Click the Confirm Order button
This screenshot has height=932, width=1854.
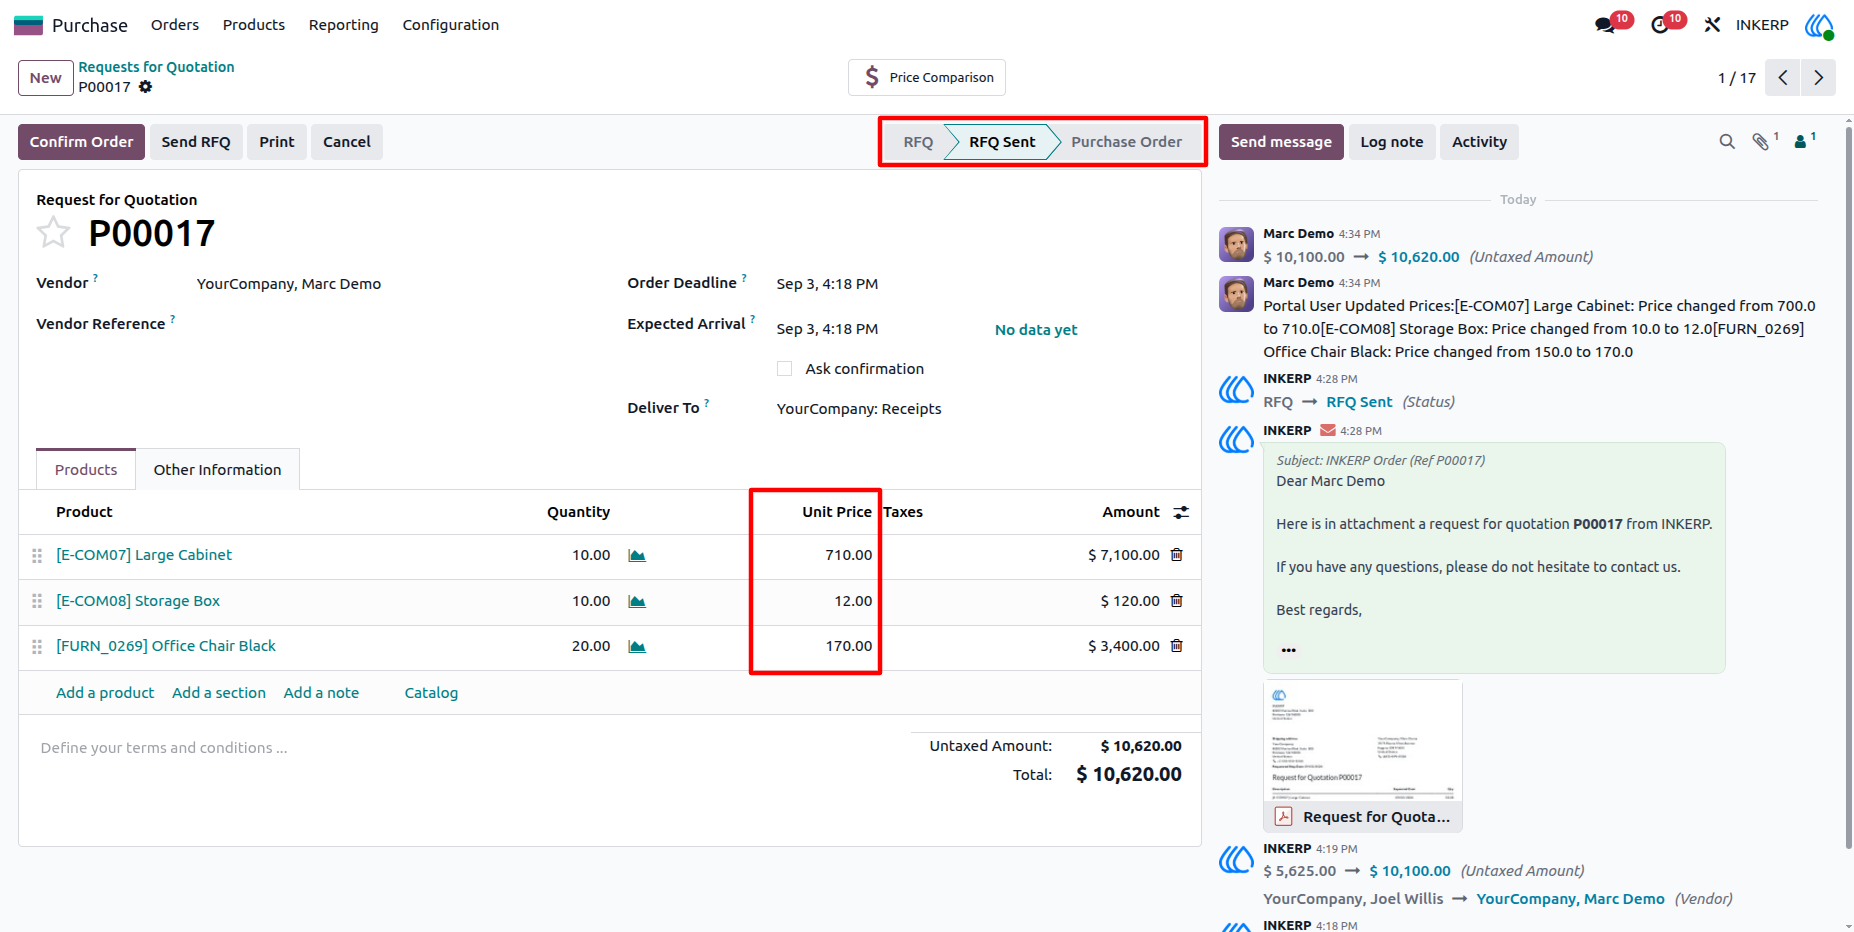(82, 142)
